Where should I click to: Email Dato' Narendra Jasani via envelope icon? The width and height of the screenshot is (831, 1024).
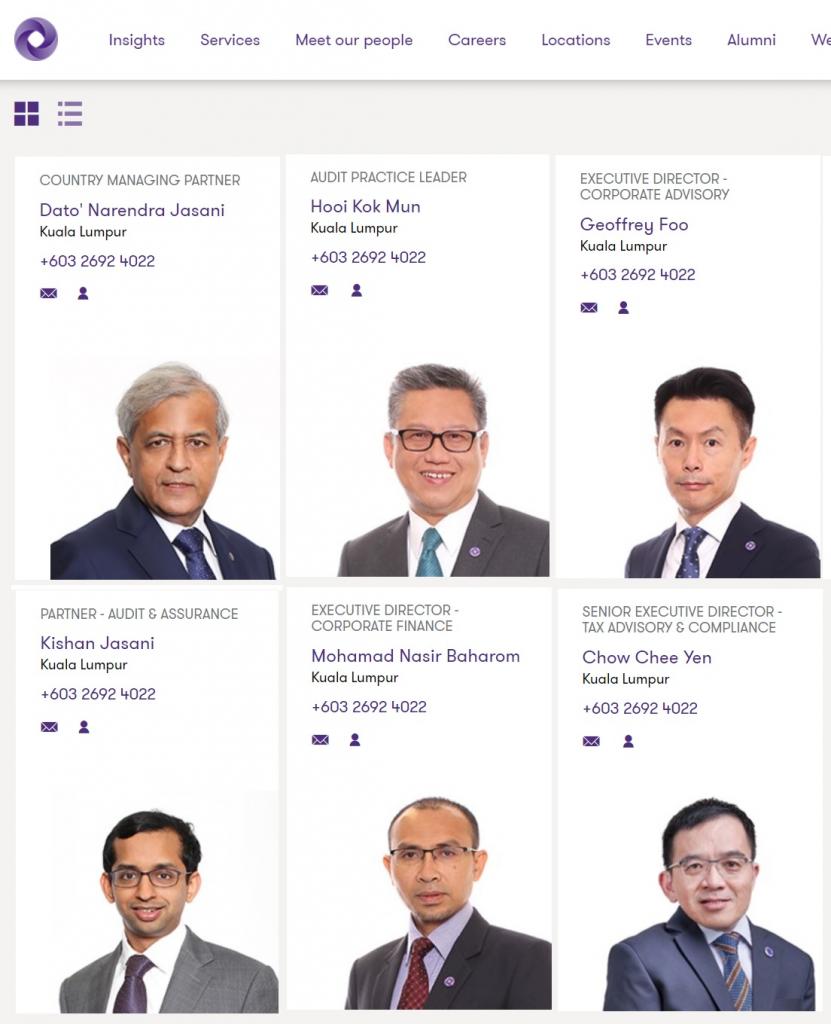coord(49,294)
